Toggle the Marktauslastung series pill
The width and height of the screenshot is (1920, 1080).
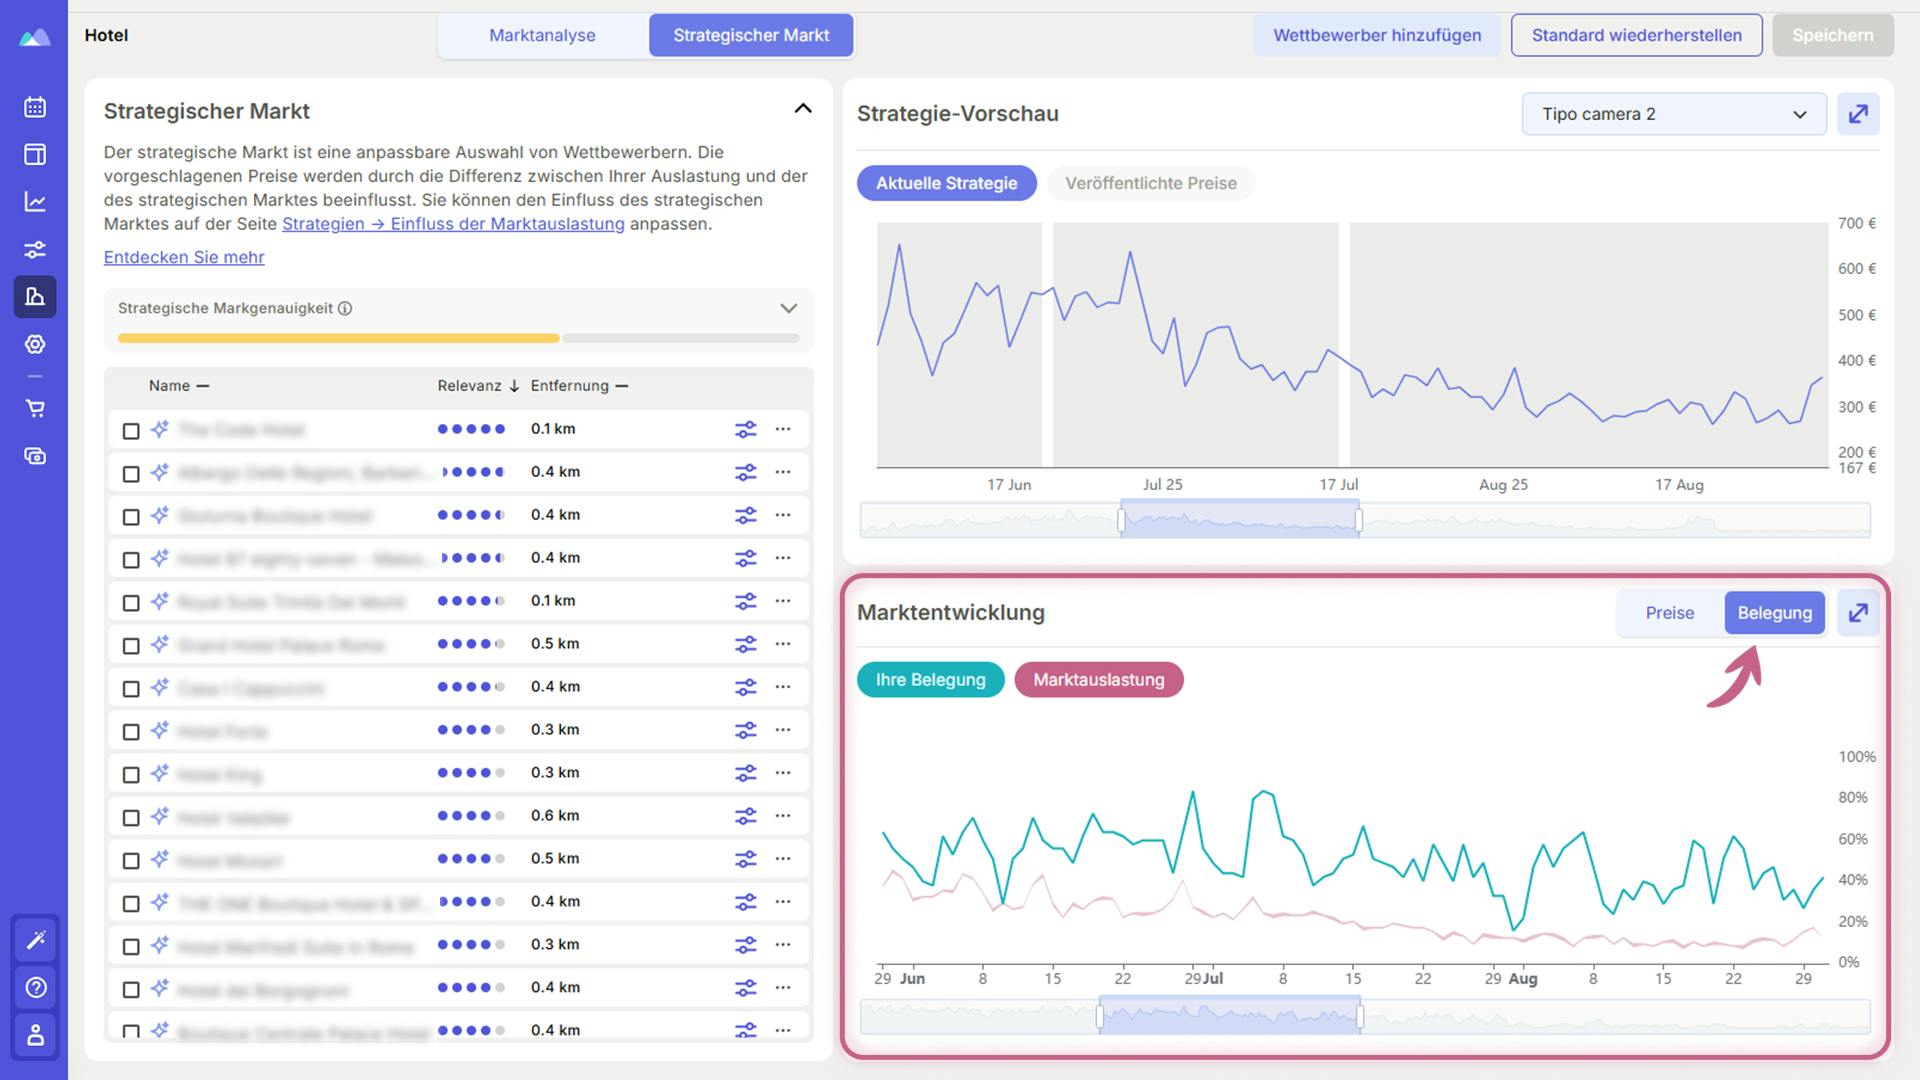(x=1098, y=680)
